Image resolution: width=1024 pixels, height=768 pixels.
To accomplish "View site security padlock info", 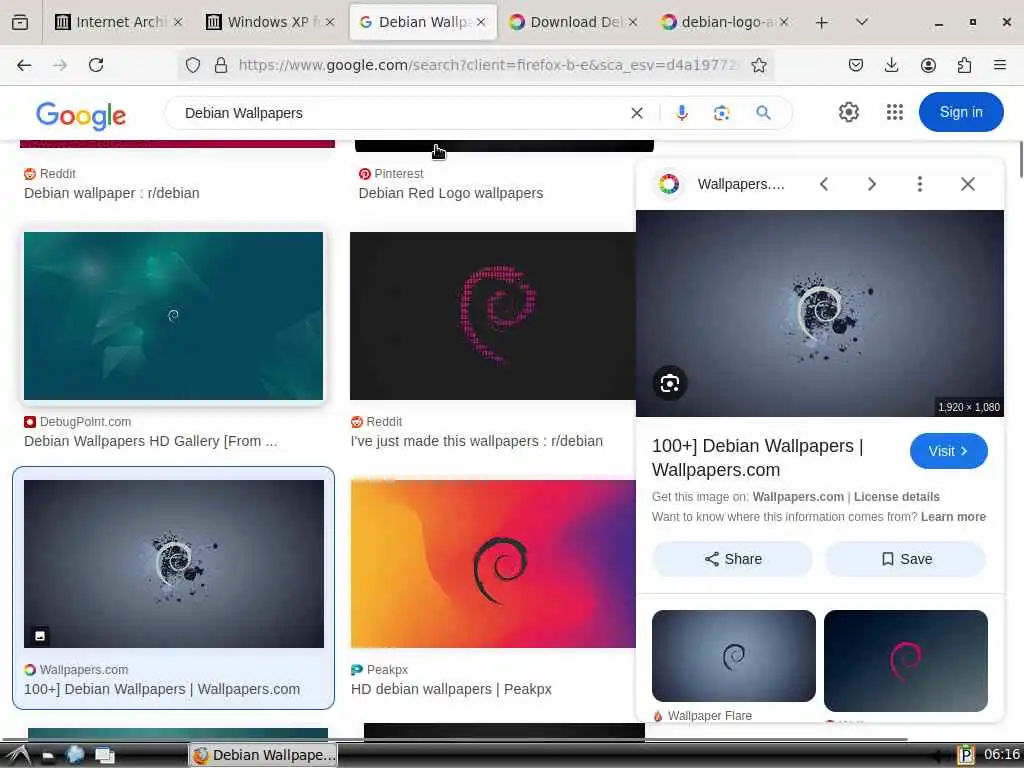I will [x=221, y=65].
